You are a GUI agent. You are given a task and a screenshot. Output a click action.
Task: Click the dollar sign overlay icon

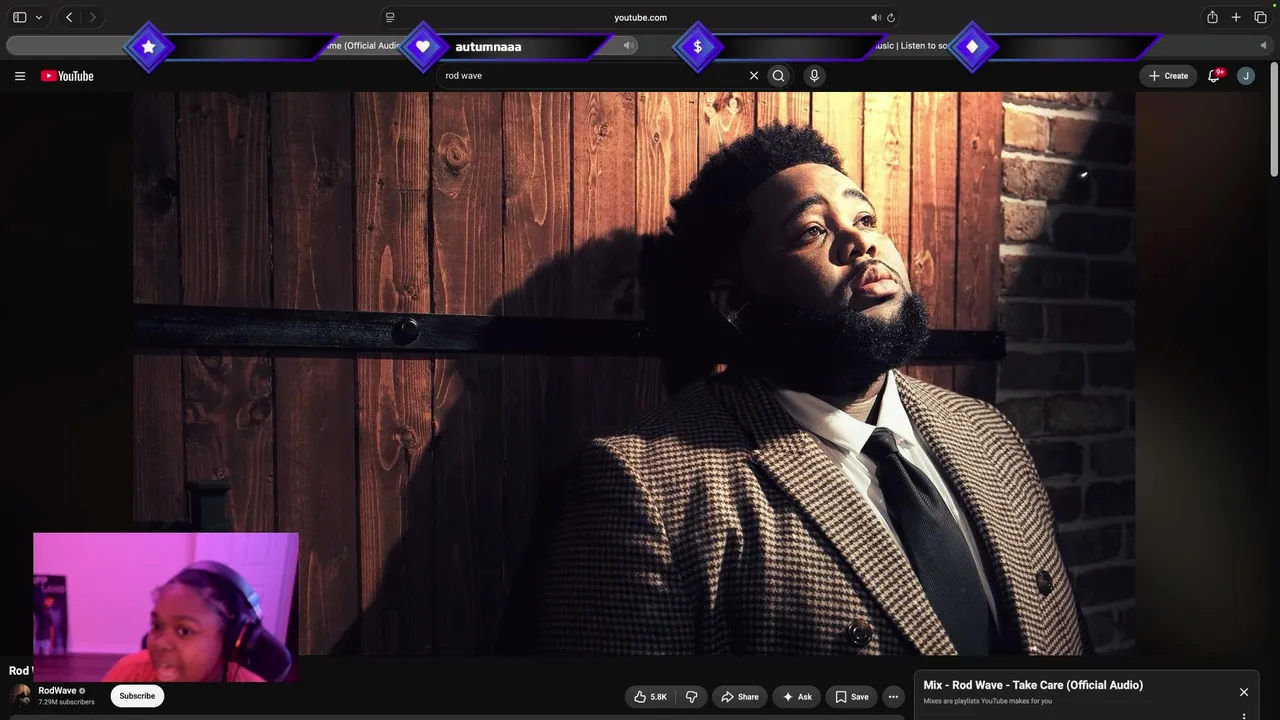pos(697,47)
